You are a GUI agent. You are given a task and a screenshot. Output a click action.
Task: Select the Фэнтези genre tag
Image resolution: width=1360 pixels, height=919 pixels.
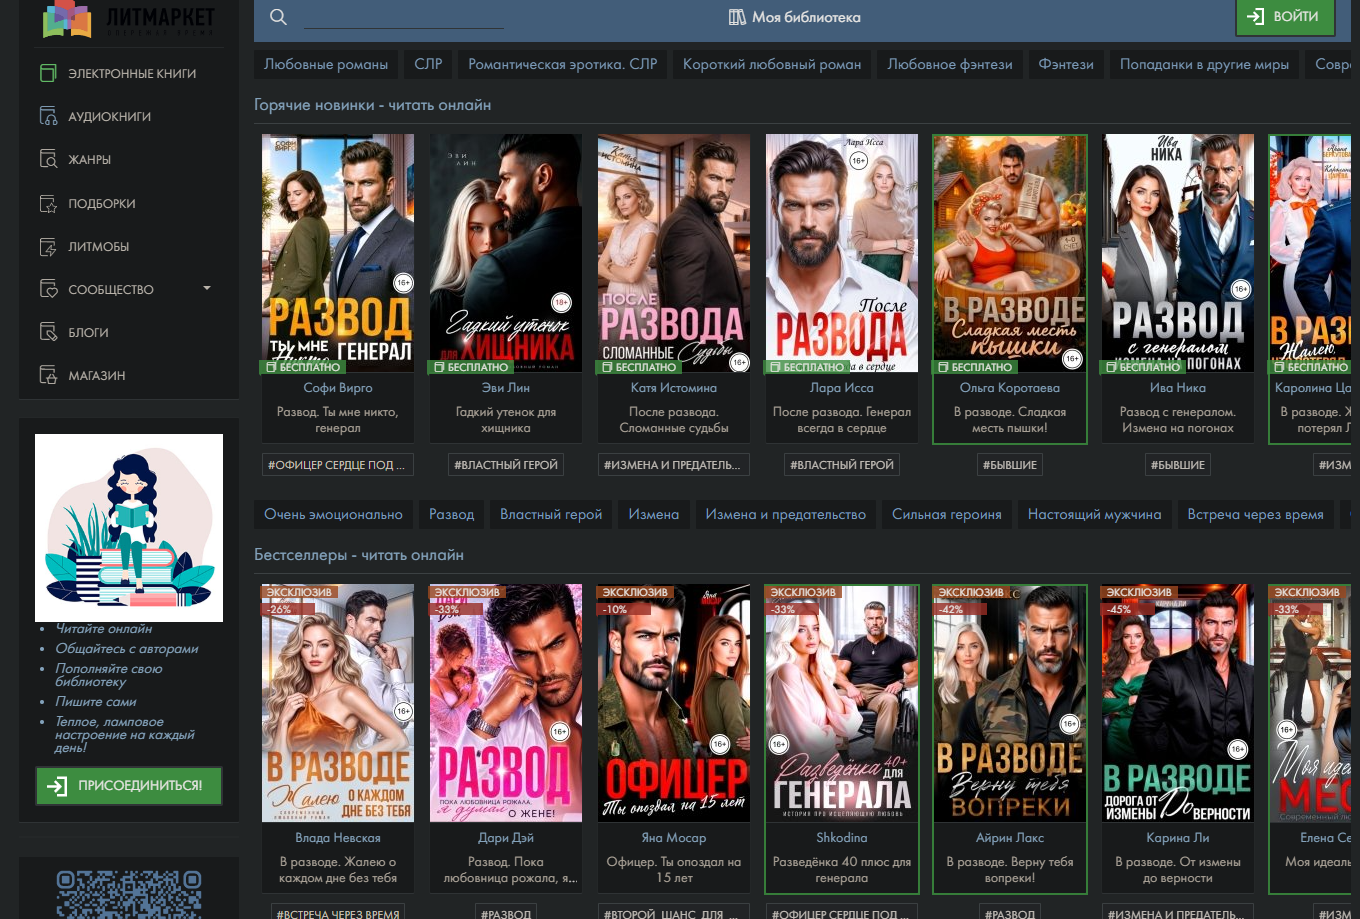click(1066, 64)
